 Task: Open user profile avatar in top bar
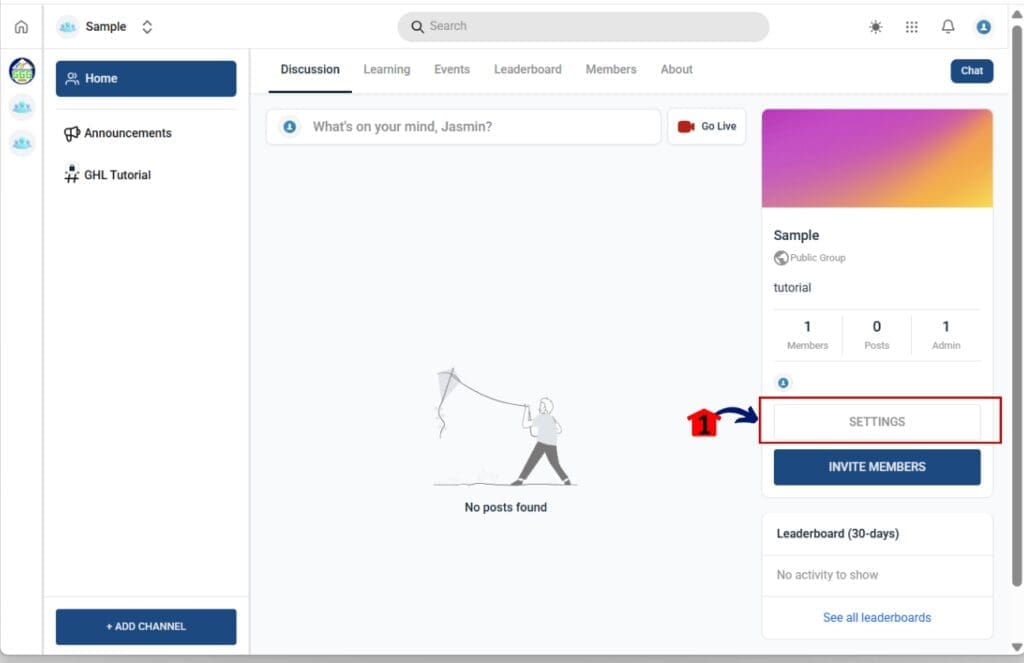984,27
